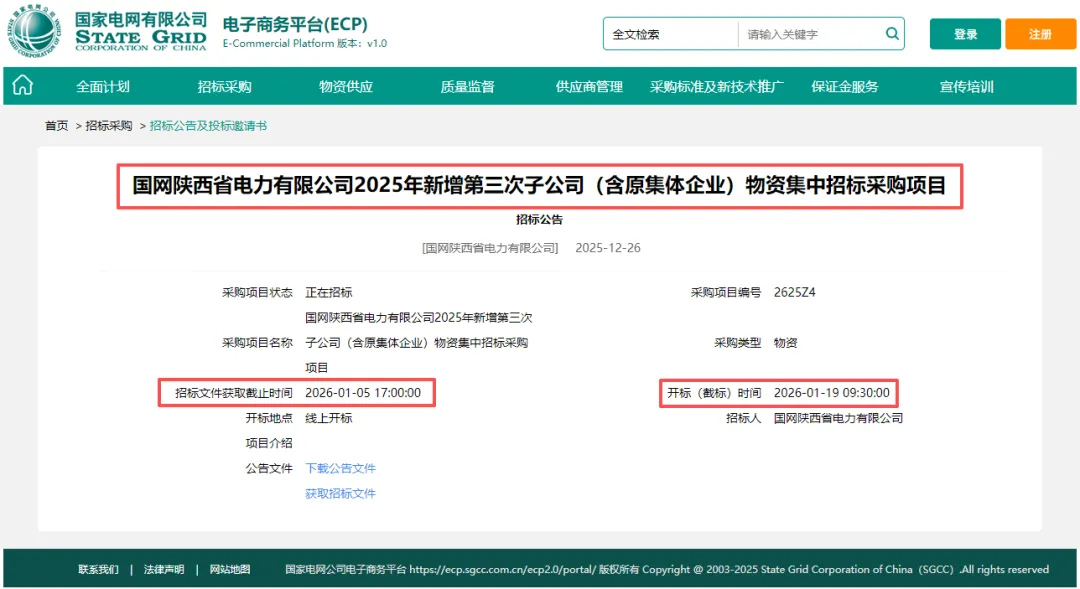
Task: Click the 采购类型 value 物资
Action: click(785, 342)
